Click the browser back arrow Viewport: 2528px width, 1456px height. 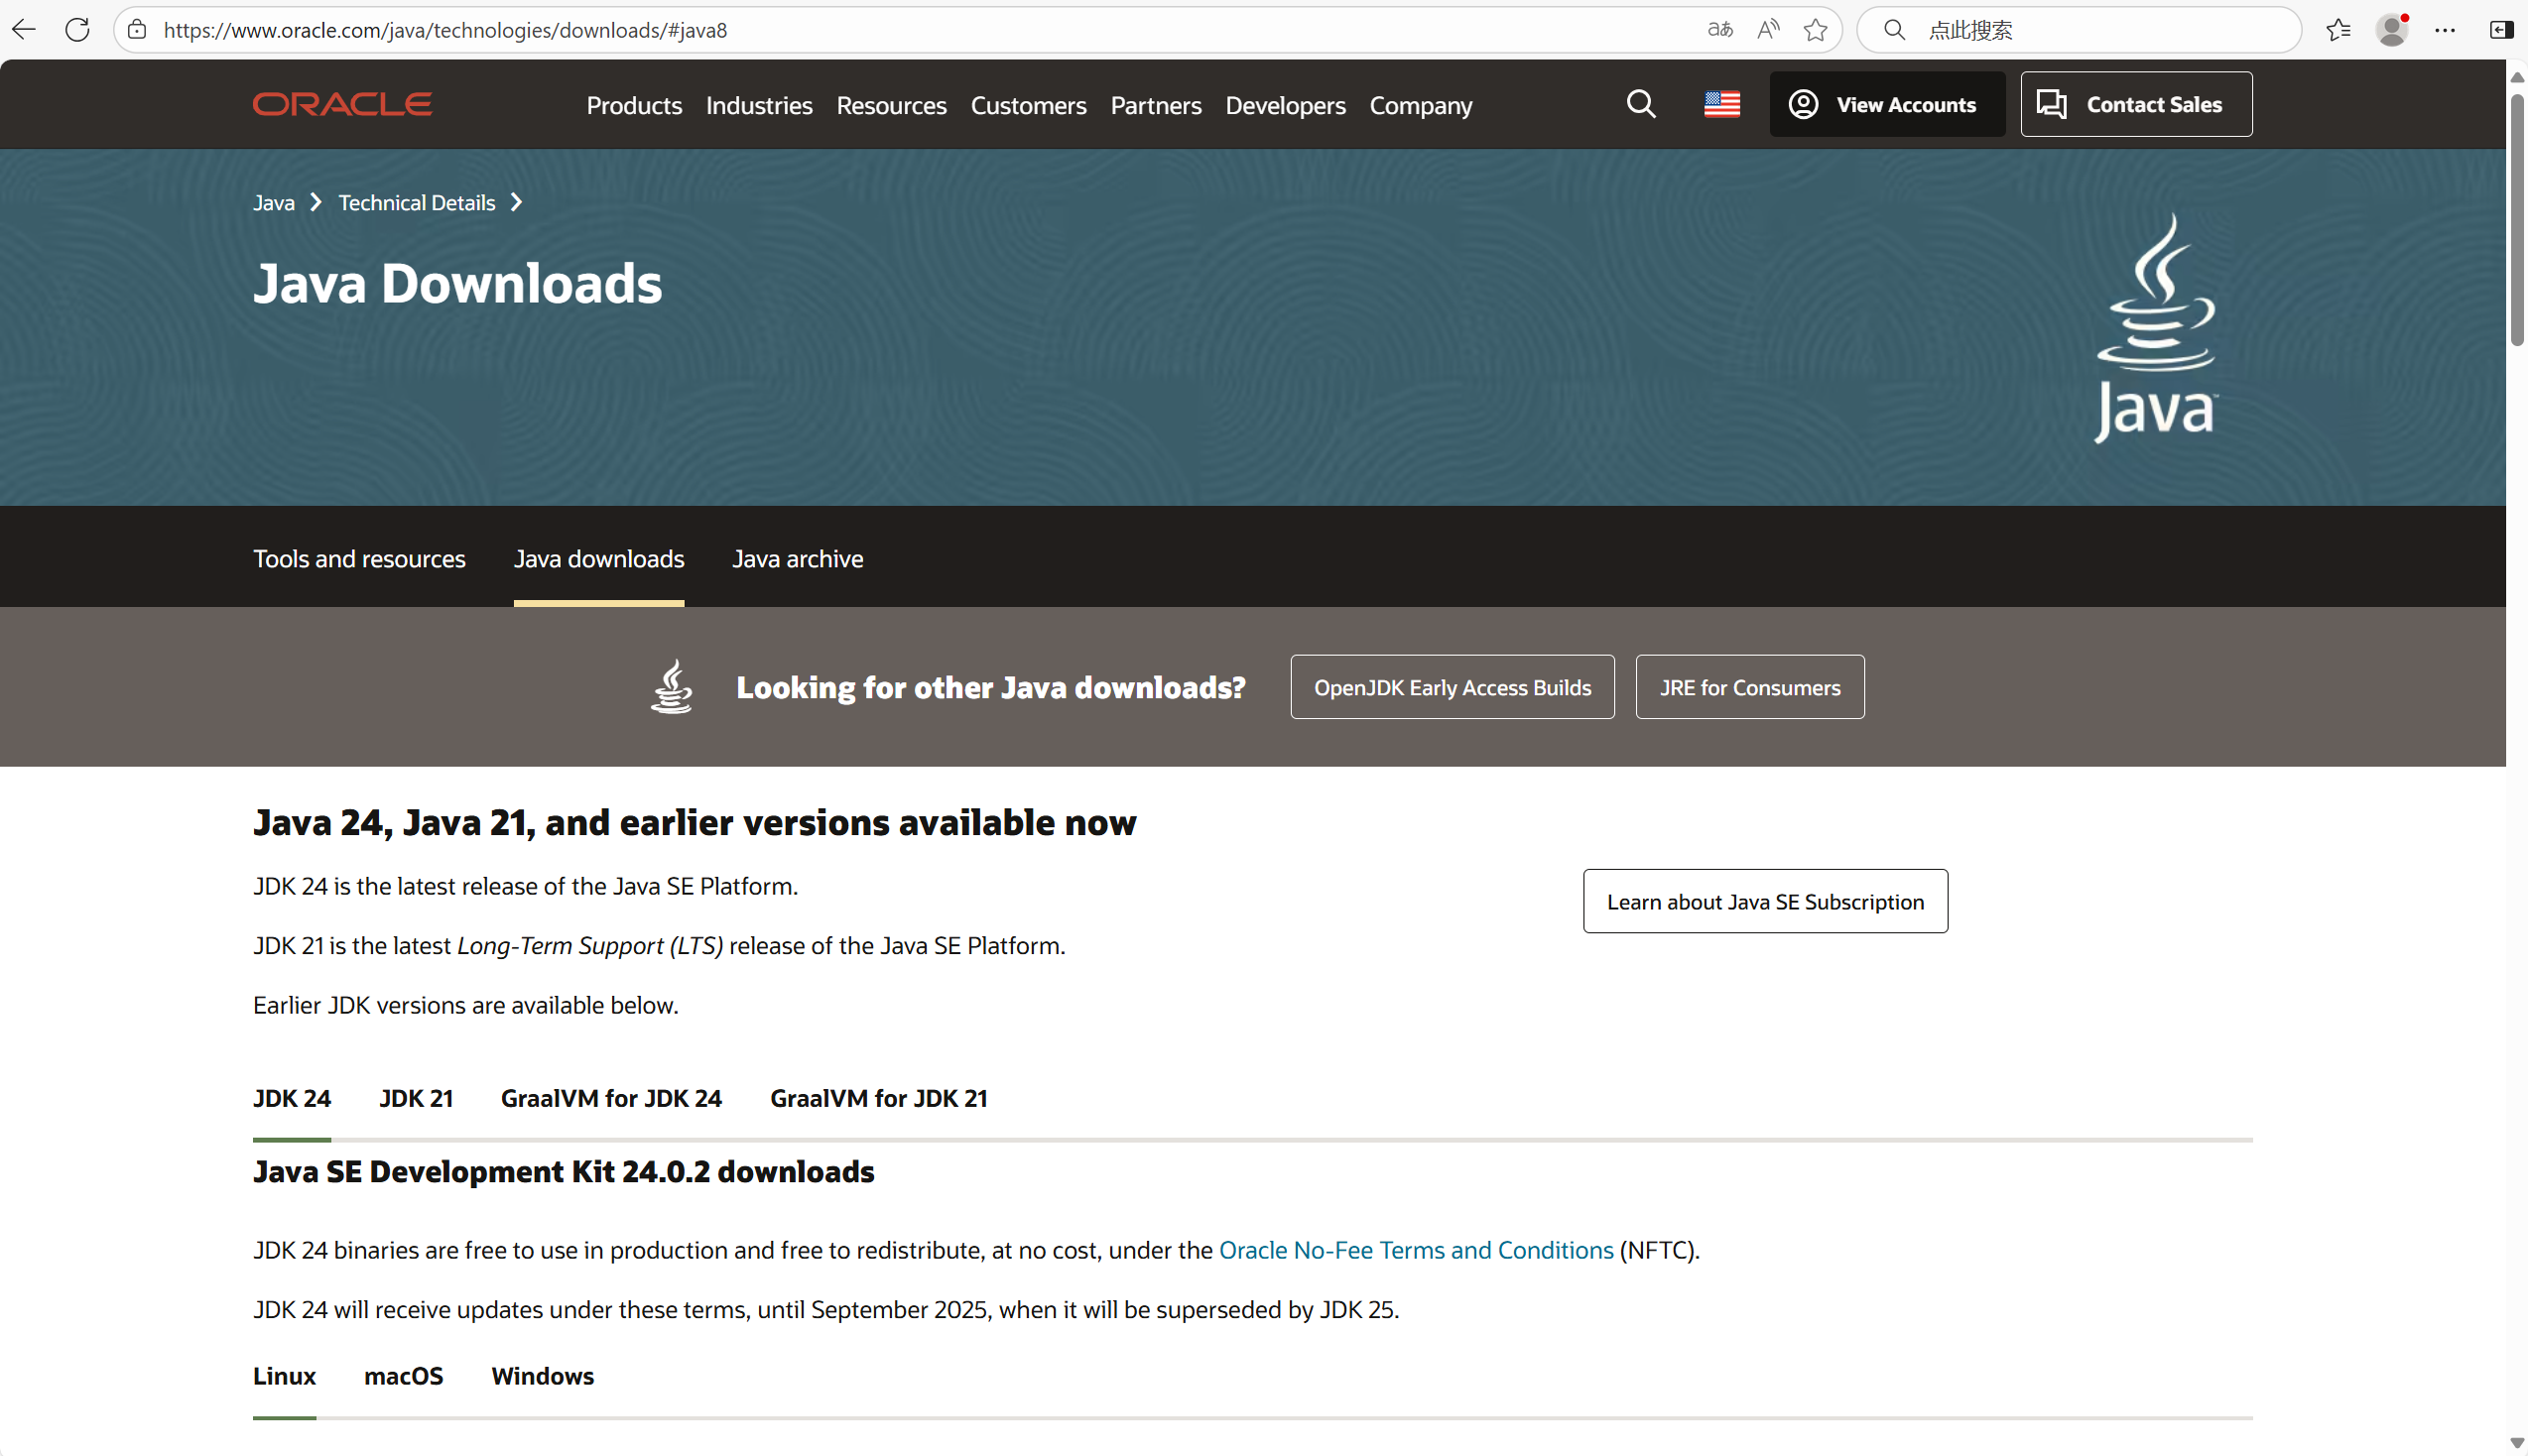(24, 30)
